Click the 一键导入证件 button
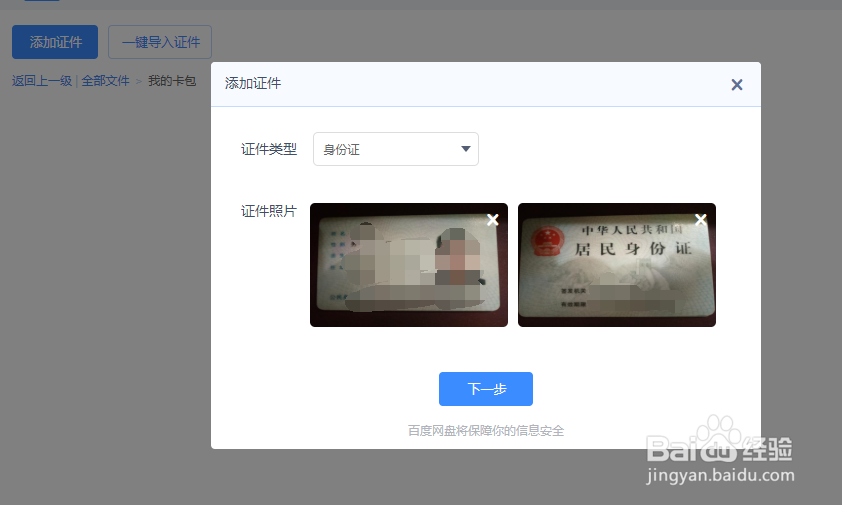Image resolution: width=842 pixels, height=505 pixels. (x=160, y=42)
